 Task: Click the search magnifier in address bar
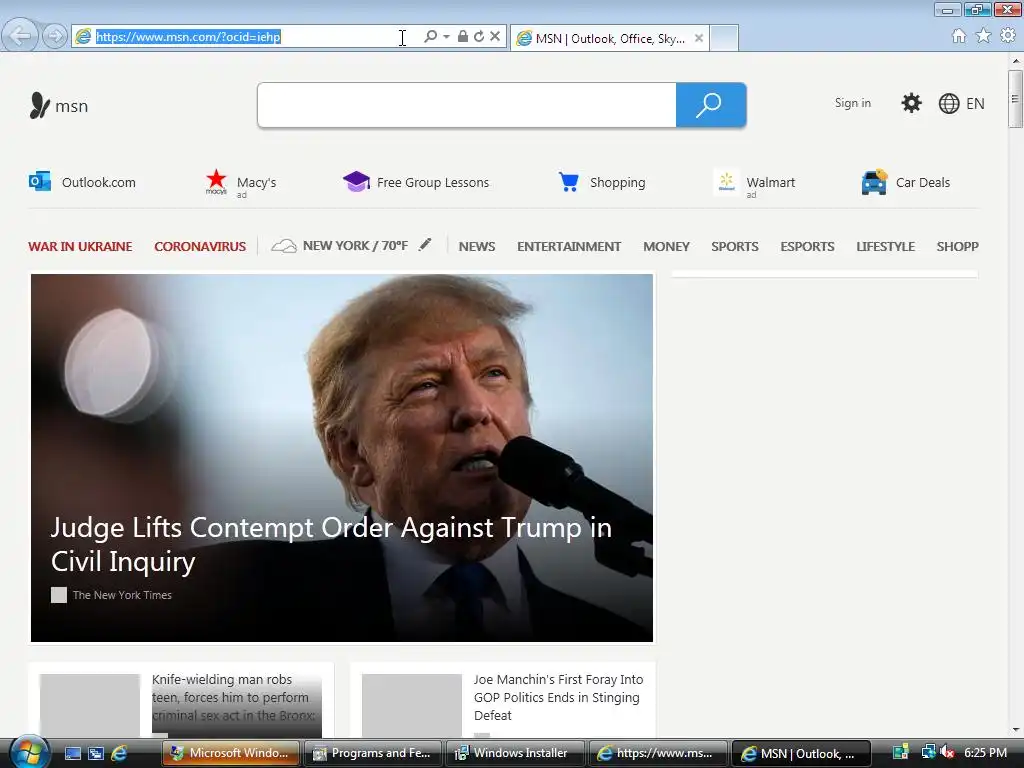430,37
